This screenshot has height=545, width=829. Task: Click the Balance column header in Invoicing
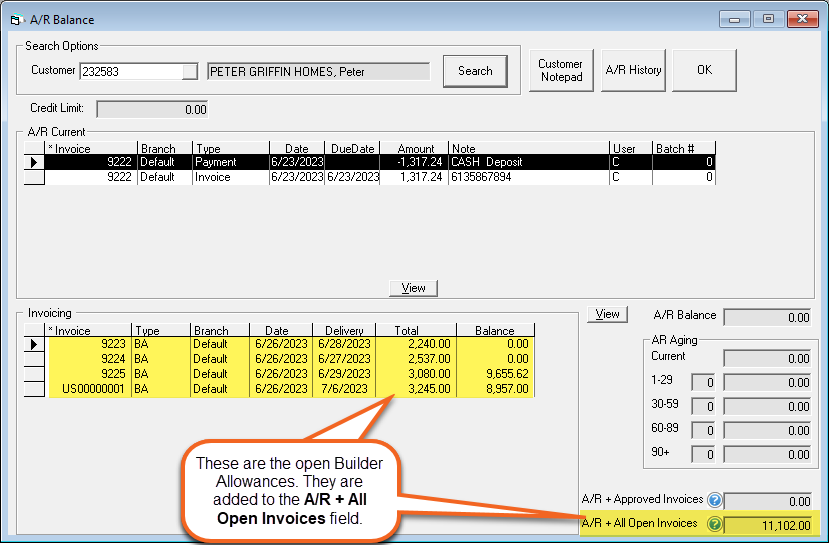tap(495, 330)
